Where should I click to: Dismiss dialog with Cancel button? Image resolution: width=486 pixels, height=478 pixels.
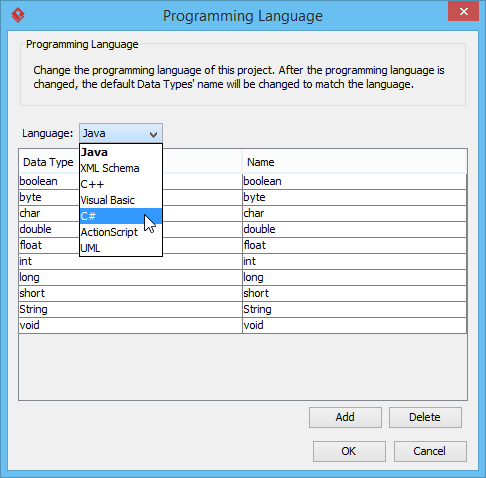[430, 451]
